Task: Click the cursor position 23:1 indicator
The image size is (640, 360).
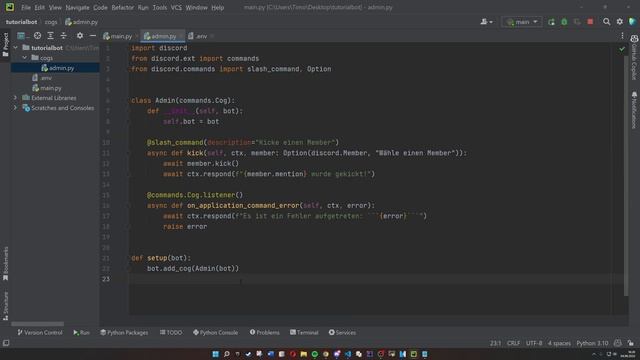Action: tap(496, 343)
